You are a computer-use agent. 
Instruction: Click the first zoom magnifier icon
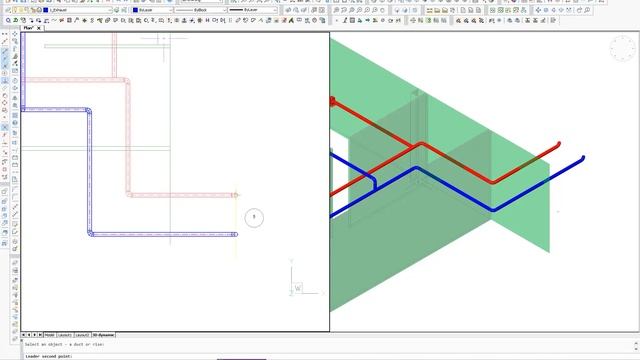[x=336, y=10]
